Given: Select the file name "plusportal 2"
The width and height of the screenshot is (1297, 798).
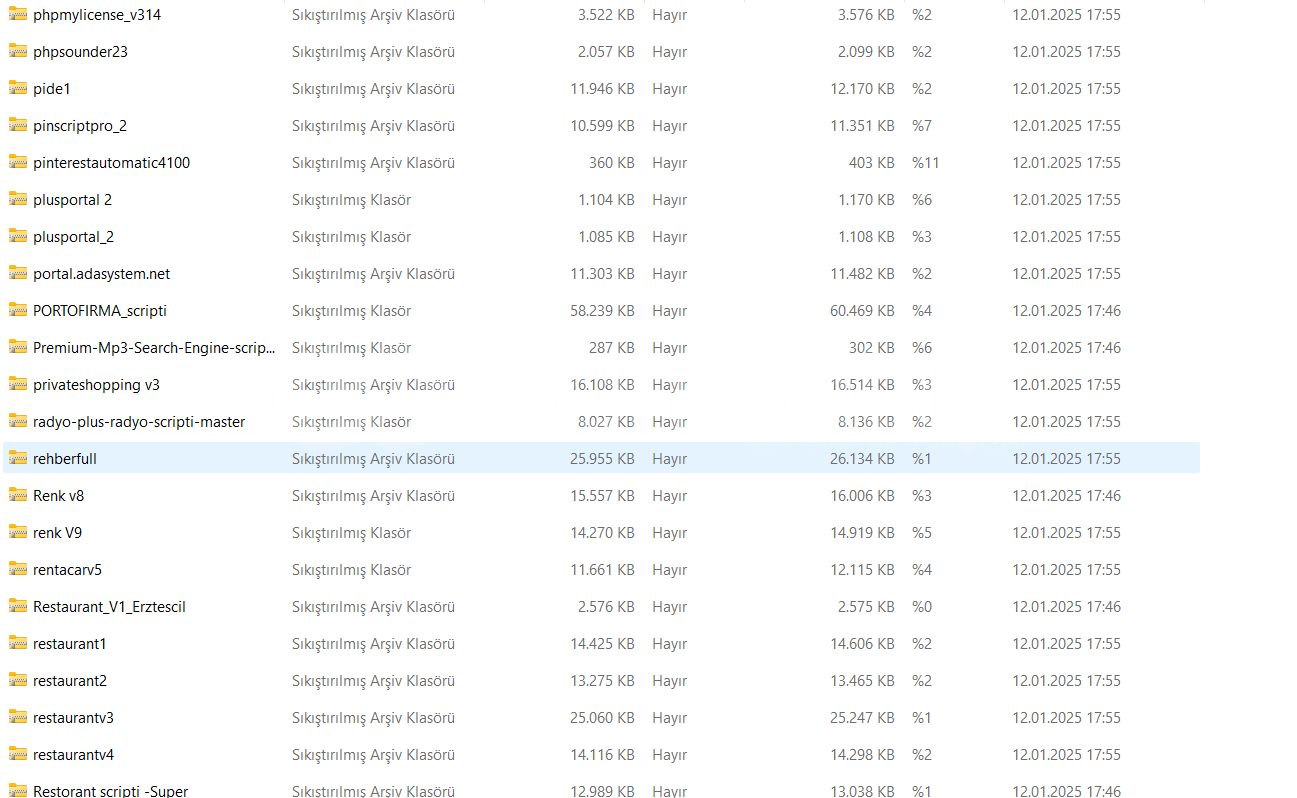Looking at the screenshot, I should point(72,200).
